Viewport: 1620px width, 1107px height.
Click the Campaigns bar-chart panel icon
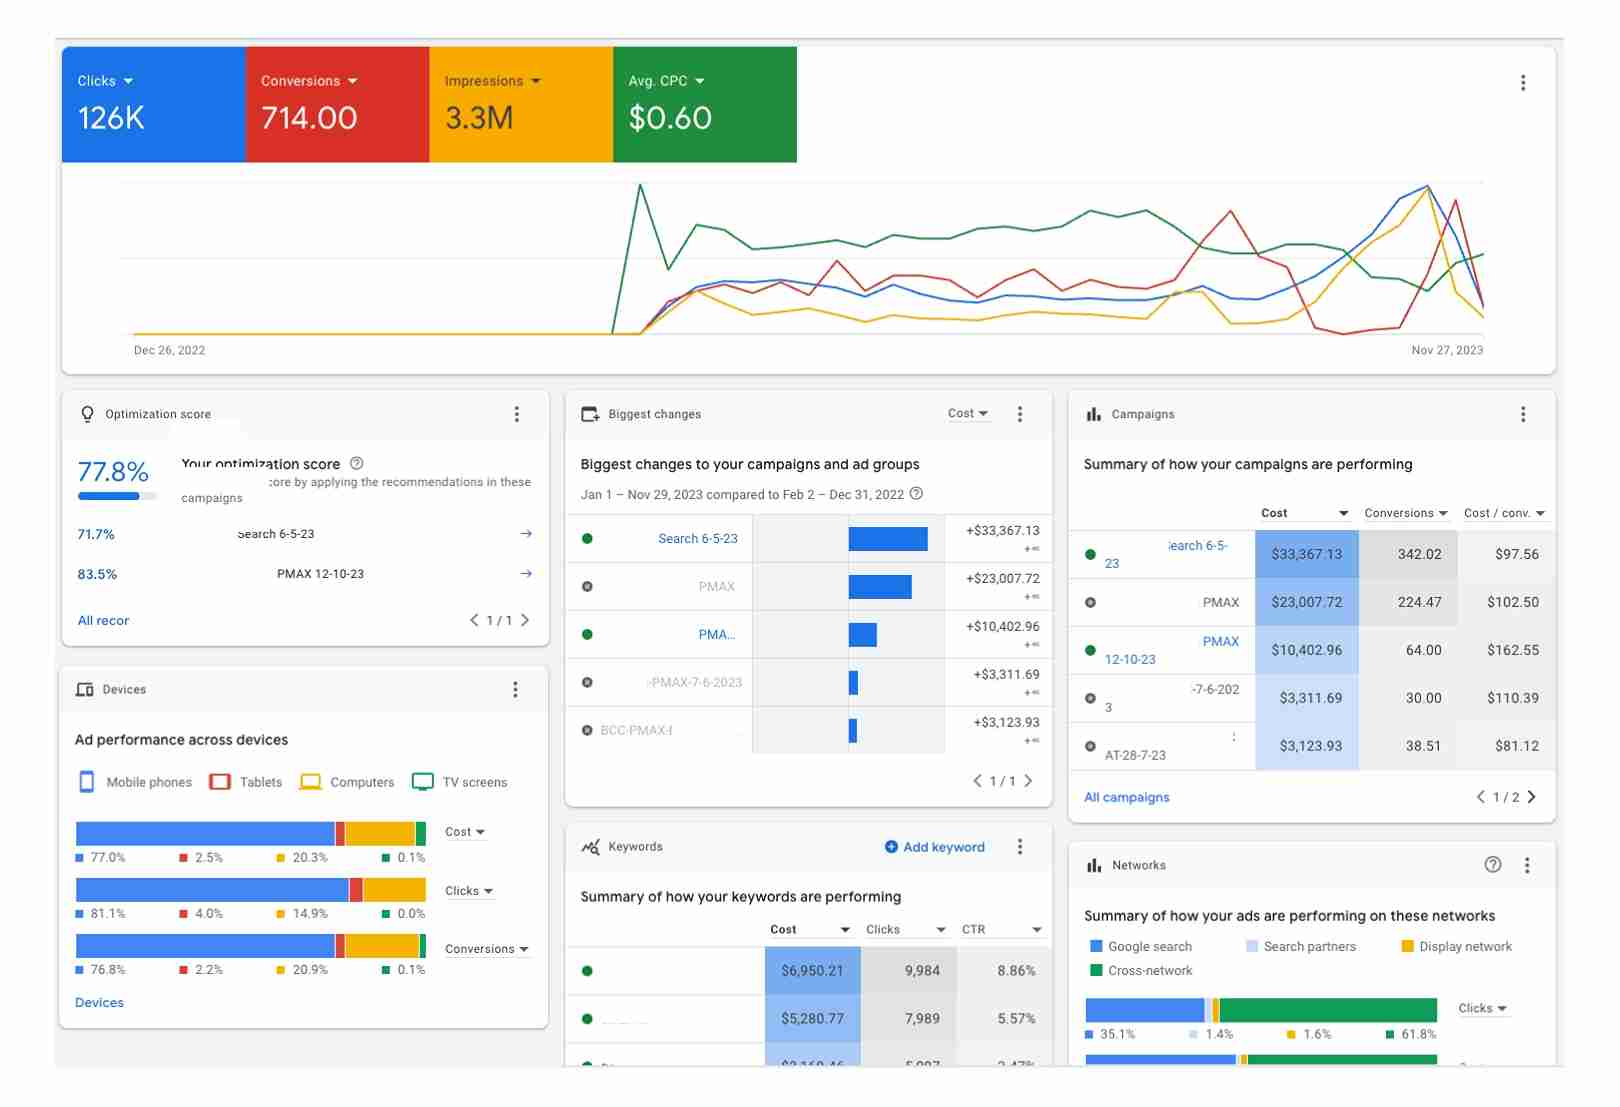[x=1095, y=413]
